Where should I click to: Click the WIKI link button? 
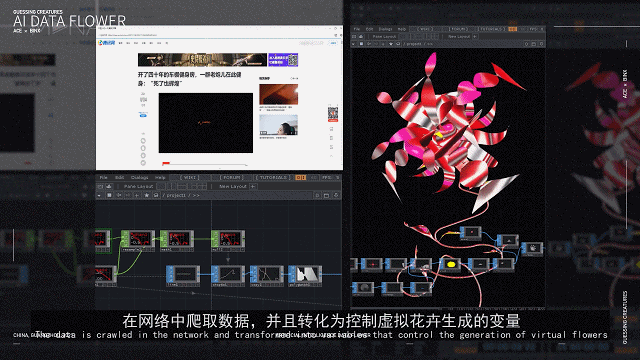point(189,178)
